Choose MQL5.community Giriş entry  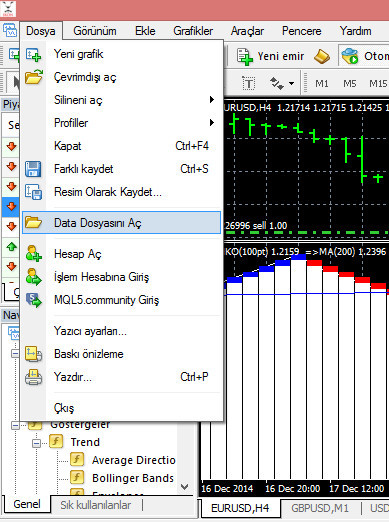[121, 300]
